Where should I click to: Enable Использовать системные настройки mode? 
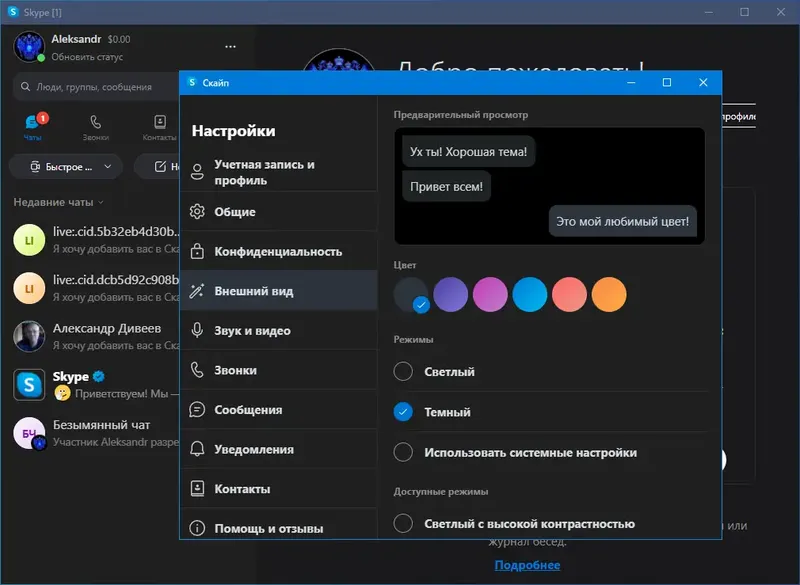(x=403, y=453)
